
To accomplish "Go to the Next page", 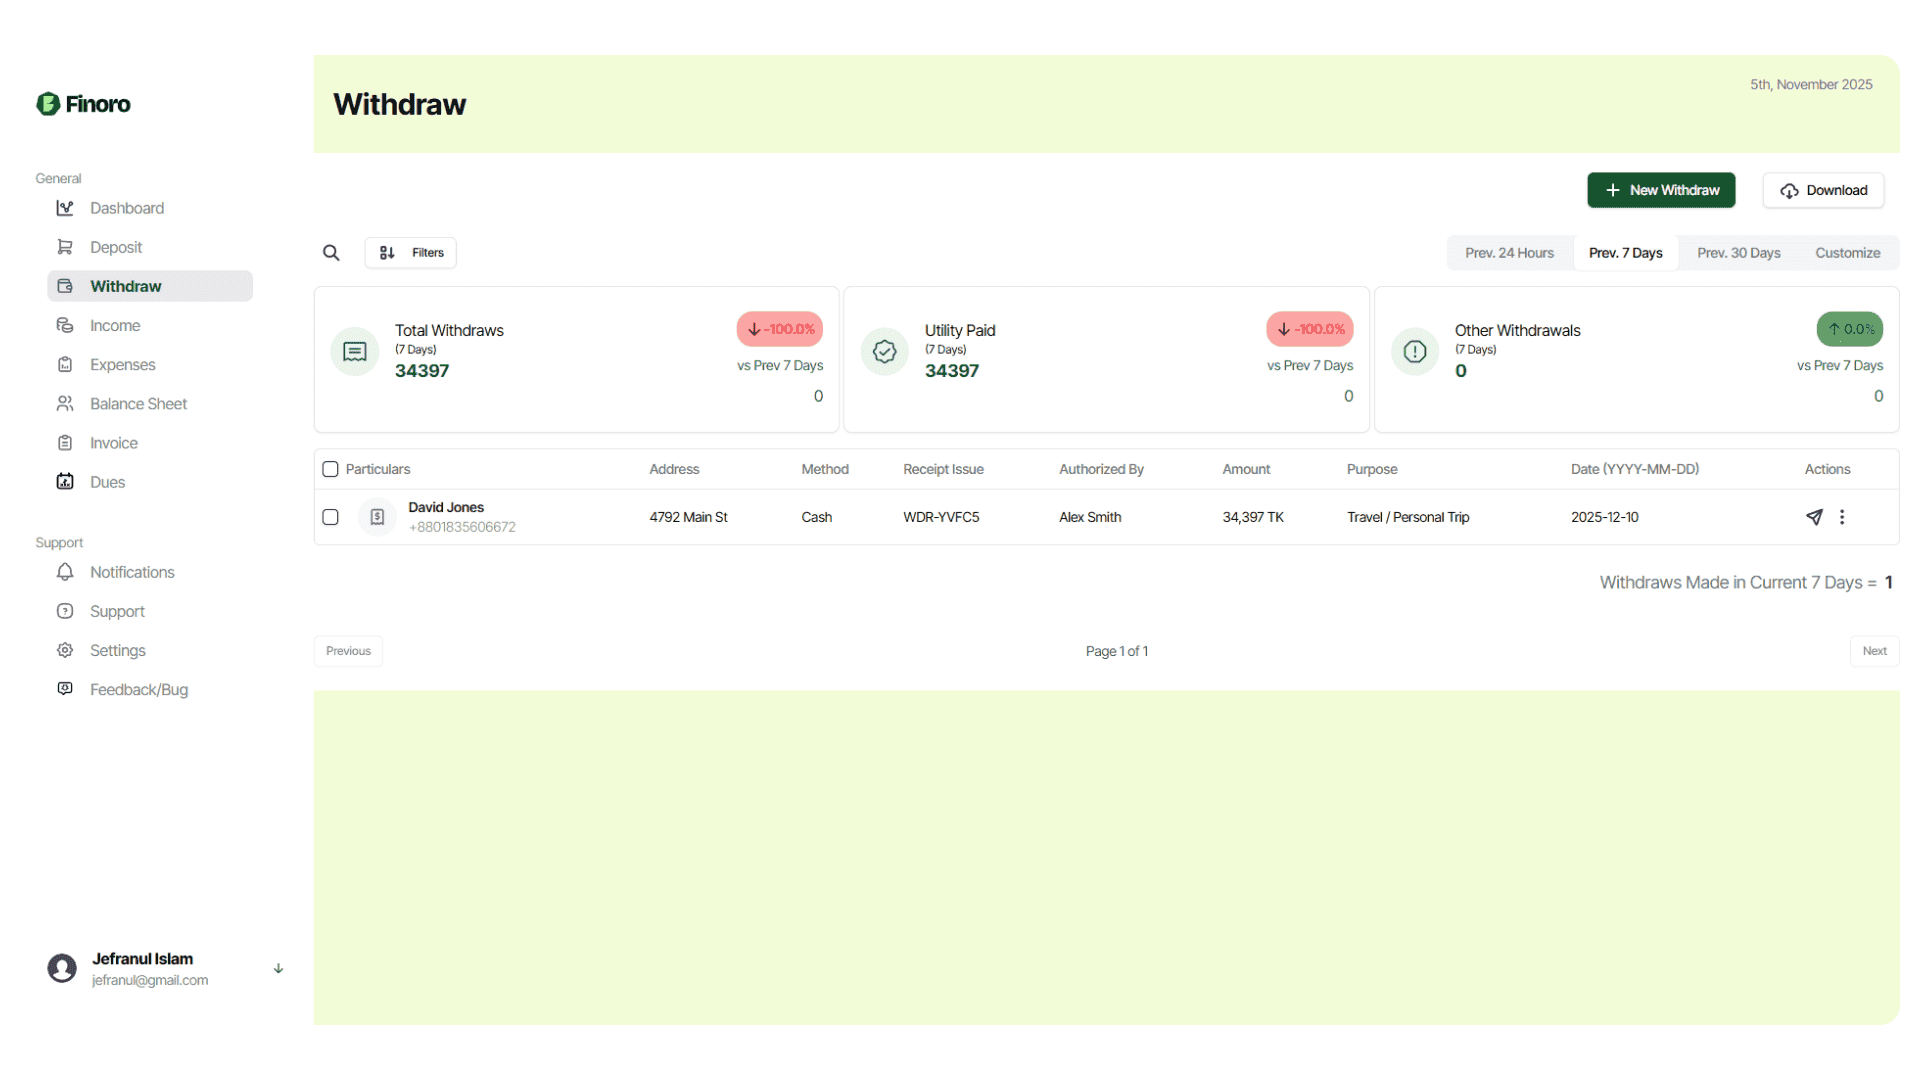I will coord(1874,651).
